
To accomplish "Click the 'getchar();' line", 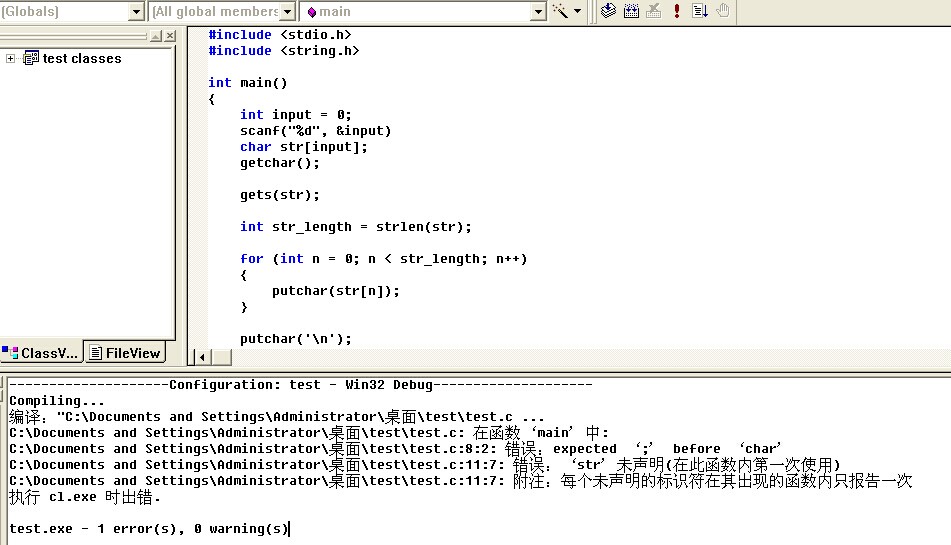I will (280, 162).
